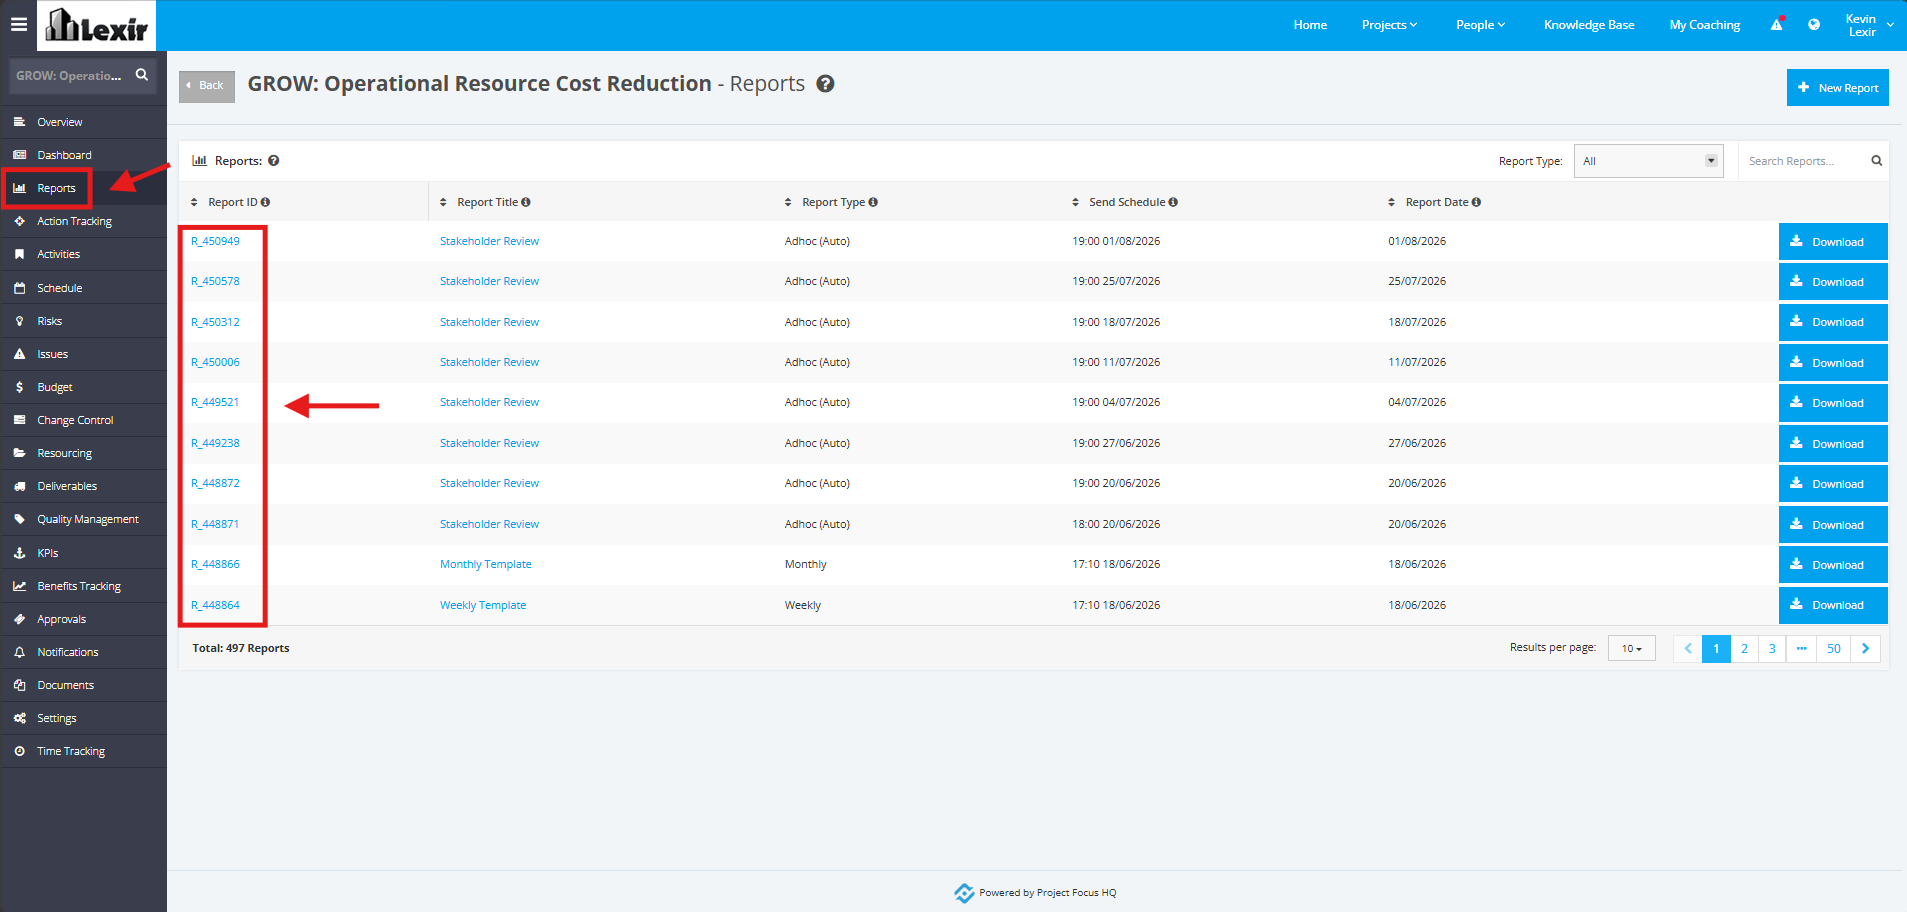Image resolution: width=1907 pixels, height=912 pixels.
Task: Sort by Report Date sort arrows
Action: point(1391,202)
